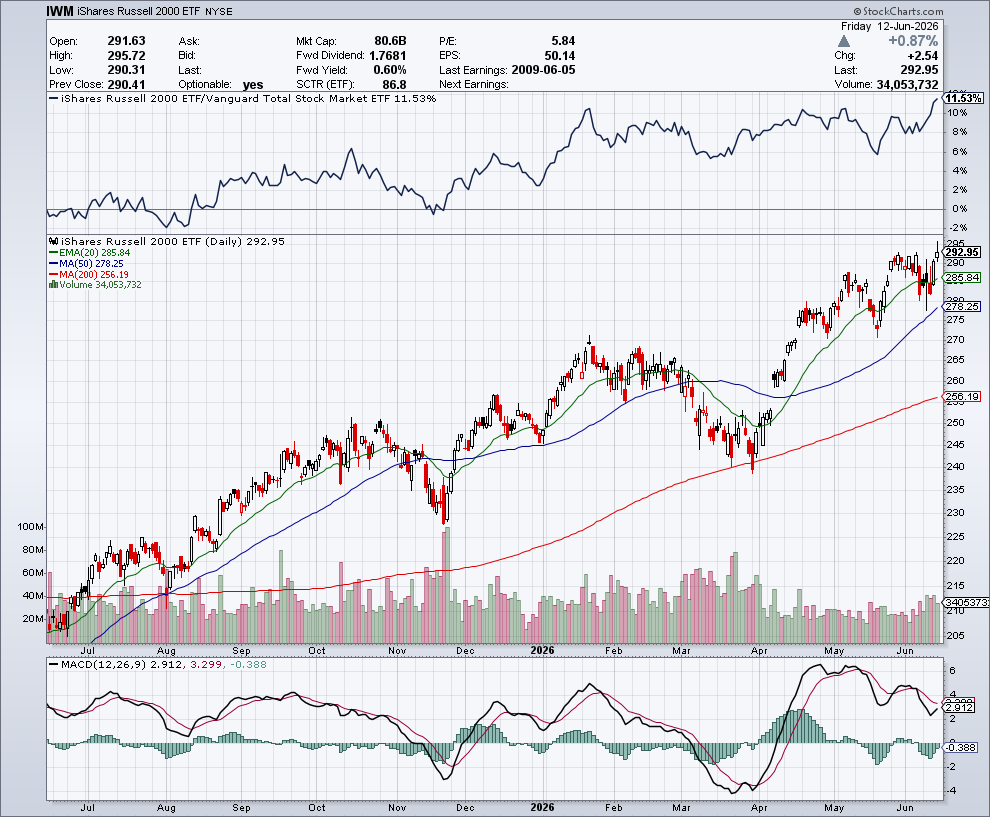Click the Chg value '+2.54'

tap(922, 56)
